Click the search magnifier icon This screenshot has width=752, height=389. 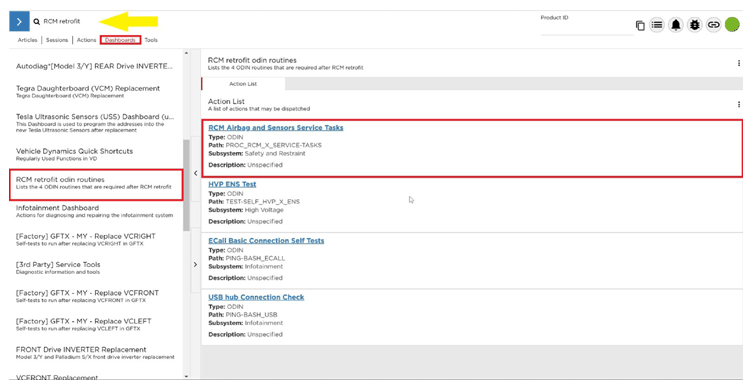click(36, 22)
